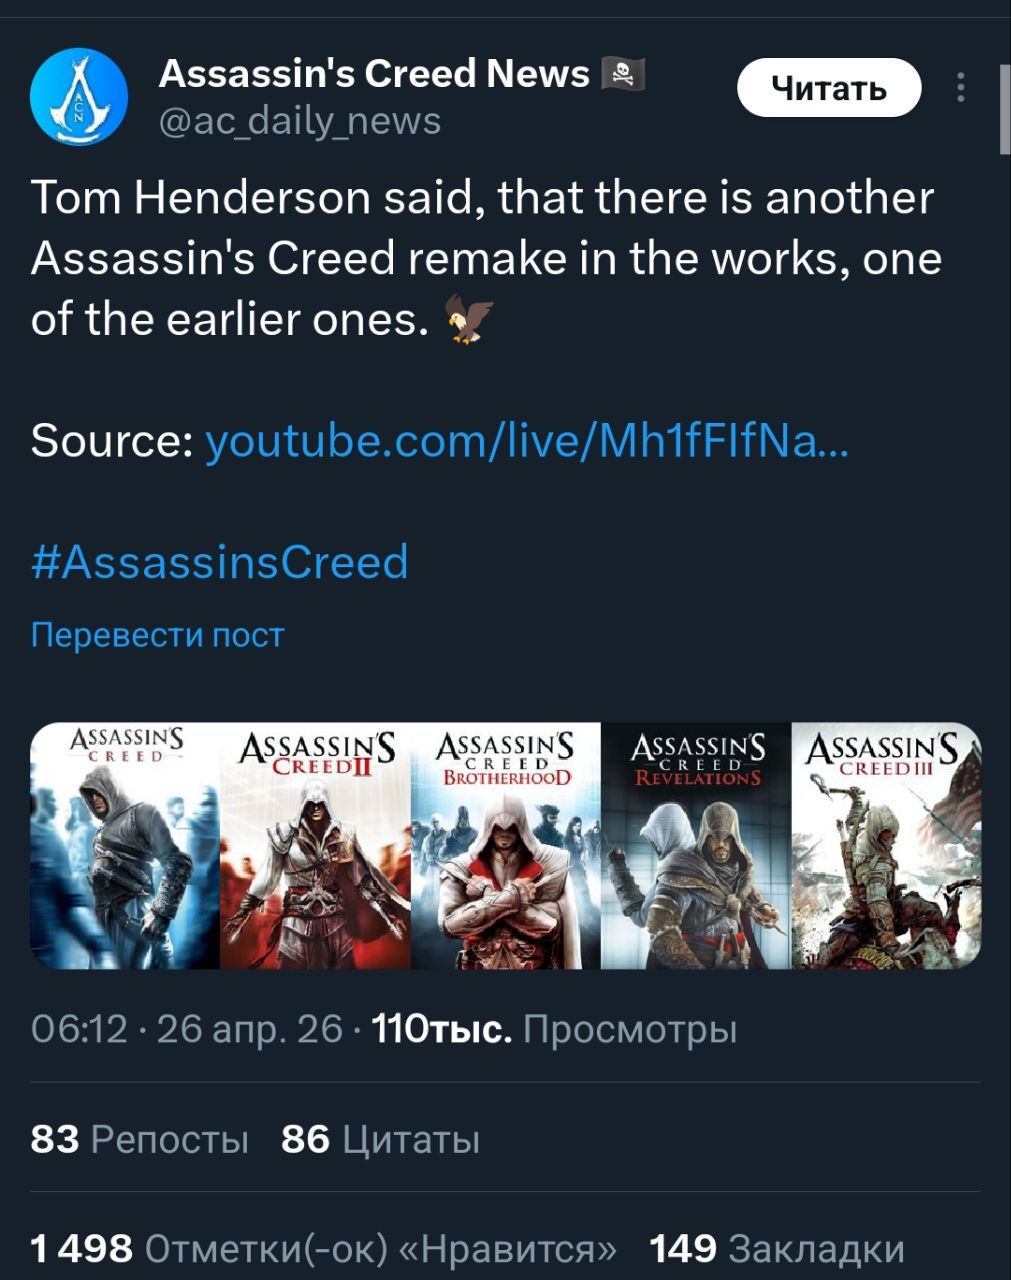Open the @ac_daily_news handle
Image resolution: width=1011 pixels, height=1280 pixels.
point(299,121)
